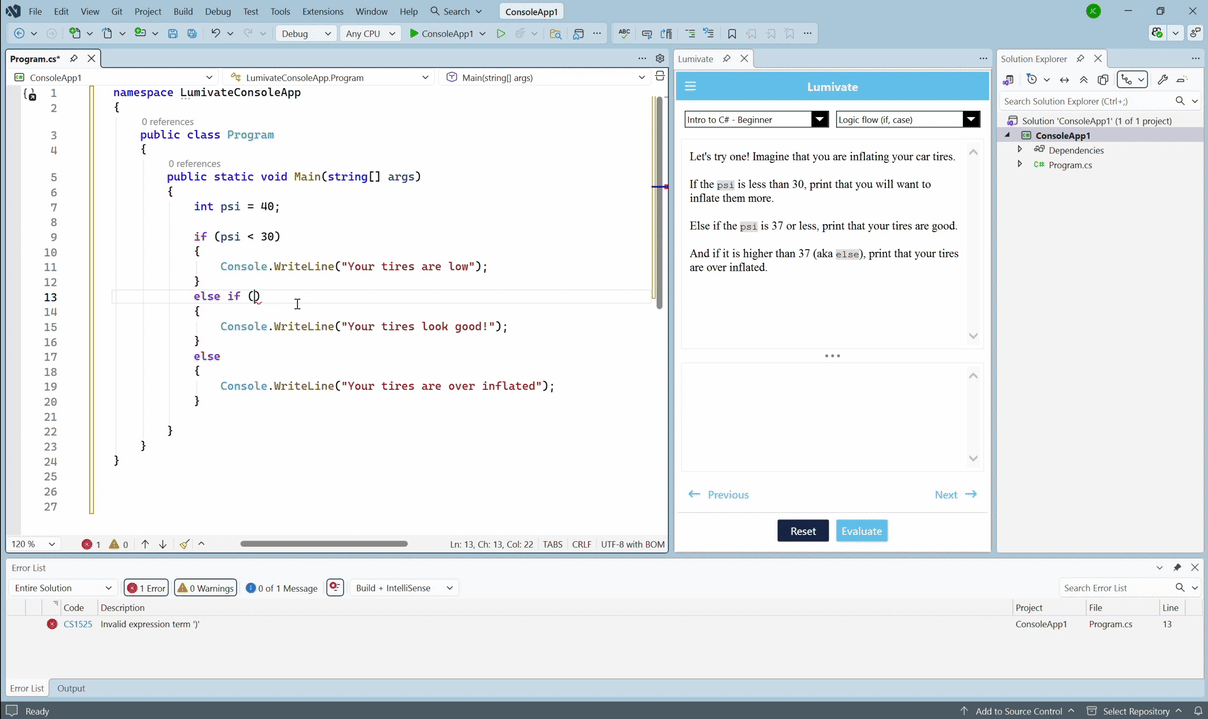Expand the Dependencies tree node
The height and width of the screenshot is (719, 1208).
tap(1020, 150)
